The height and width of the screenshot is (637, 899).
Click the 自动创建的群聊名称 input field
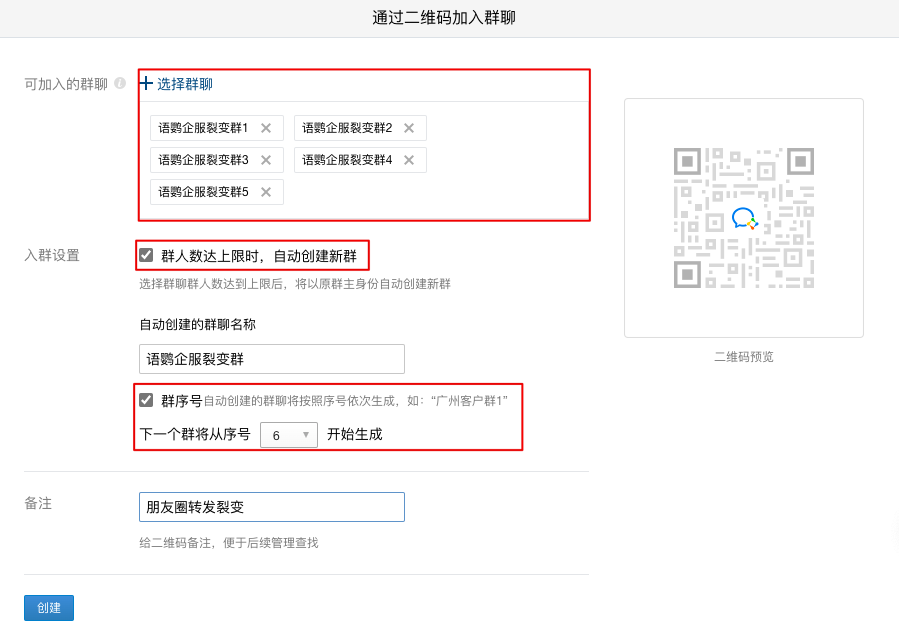(x=271, y=359)
